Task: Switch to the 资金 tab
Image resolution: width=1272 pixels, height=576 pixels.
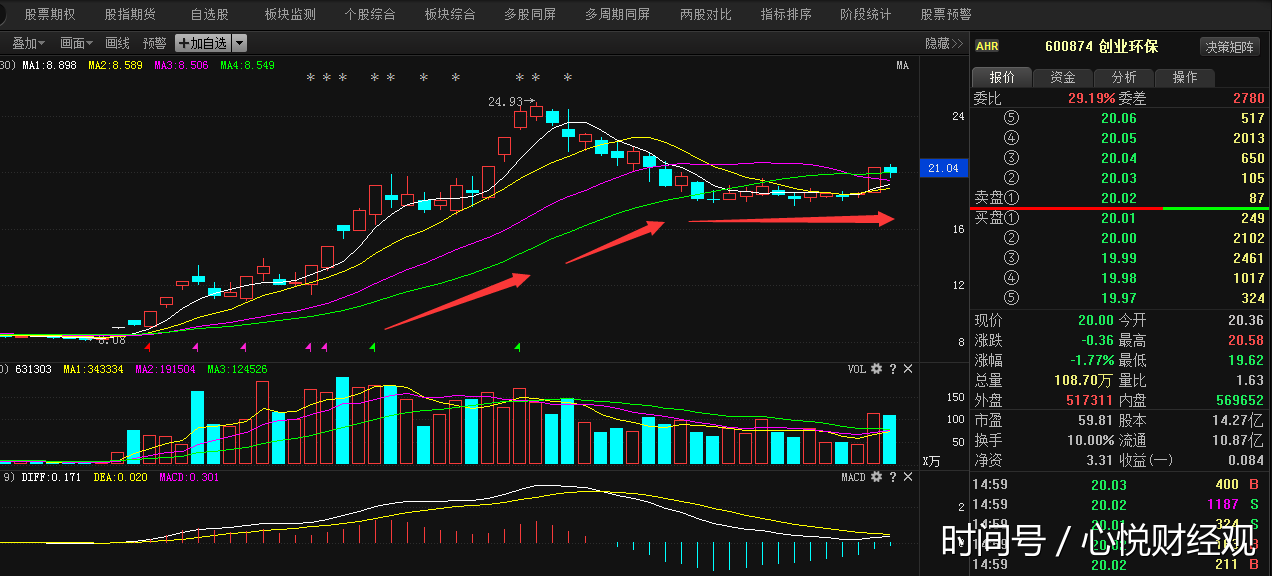Action: coord(1063,78)
